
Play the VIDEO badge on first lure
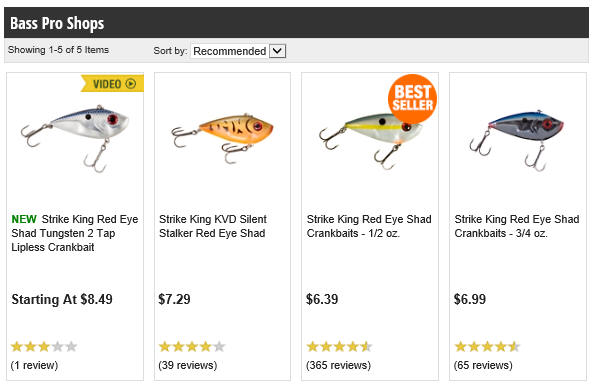[113, 83]
